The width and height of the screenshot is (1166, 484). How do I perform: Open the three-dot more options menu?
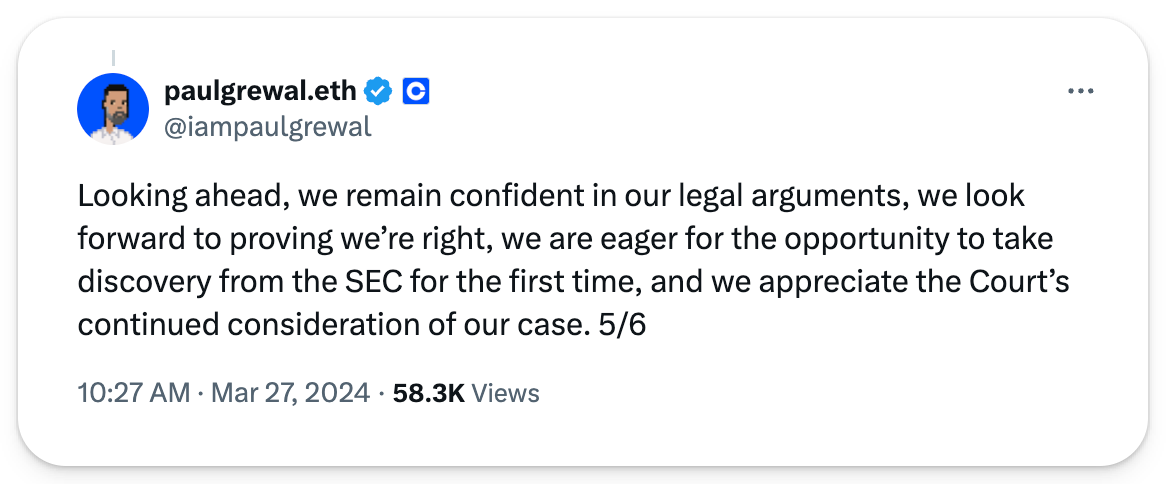(x=1081, y=91)
